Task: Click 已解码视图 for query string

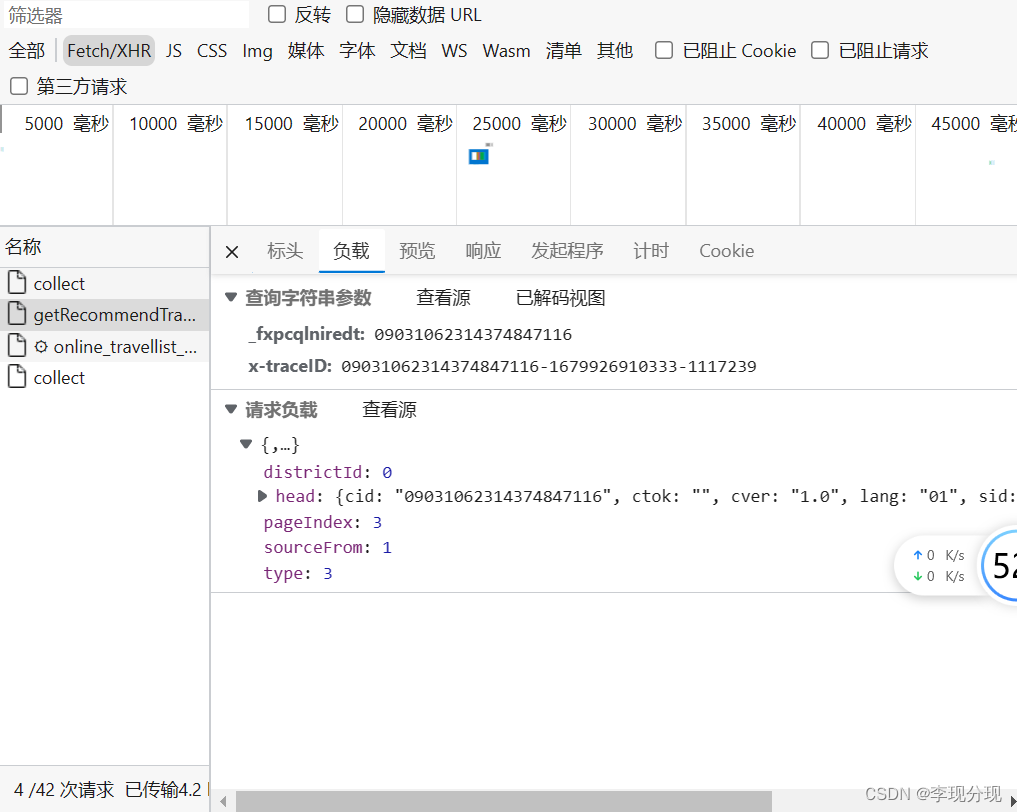Action: coord(561,298)
